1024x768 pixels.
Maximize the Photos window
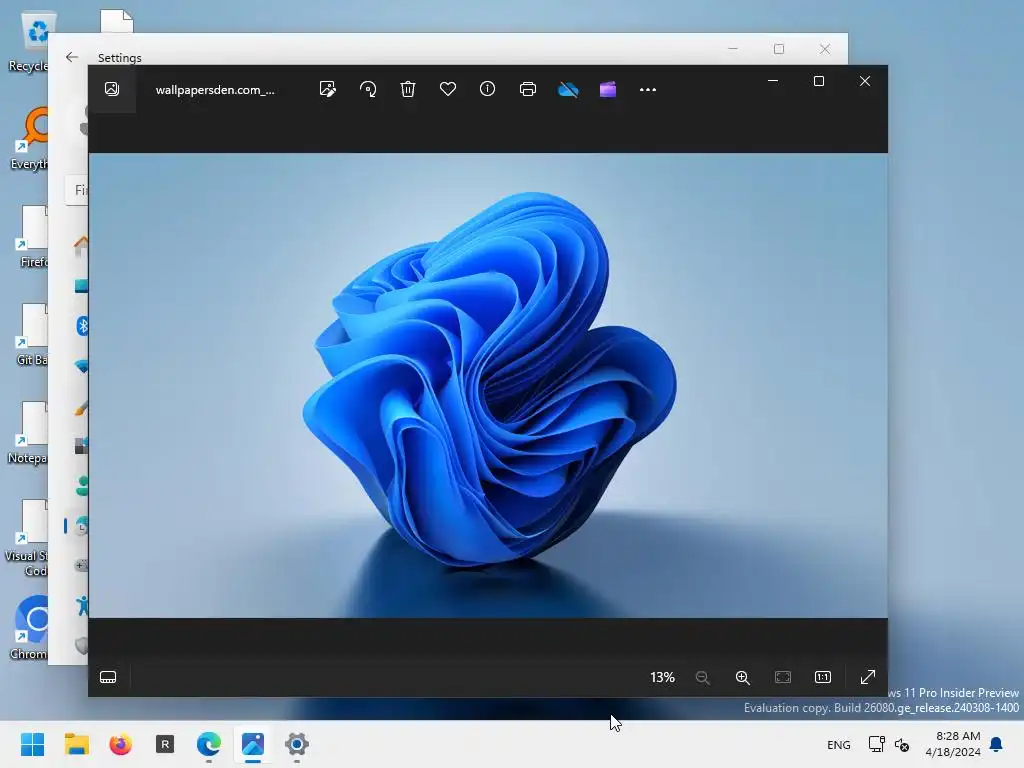pos(819,81)
